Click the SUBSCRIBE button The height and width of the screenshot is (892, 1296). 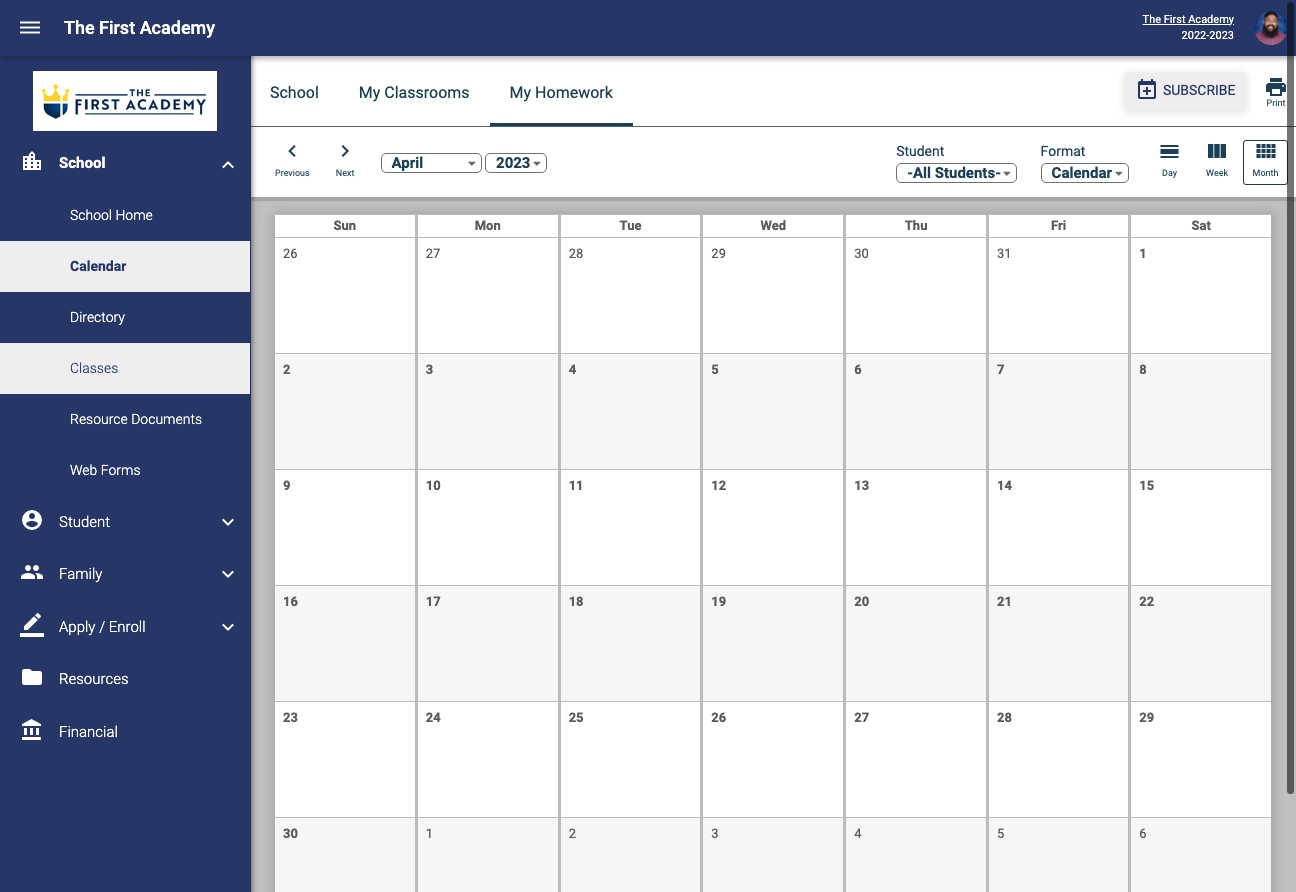pos(1186,90)
